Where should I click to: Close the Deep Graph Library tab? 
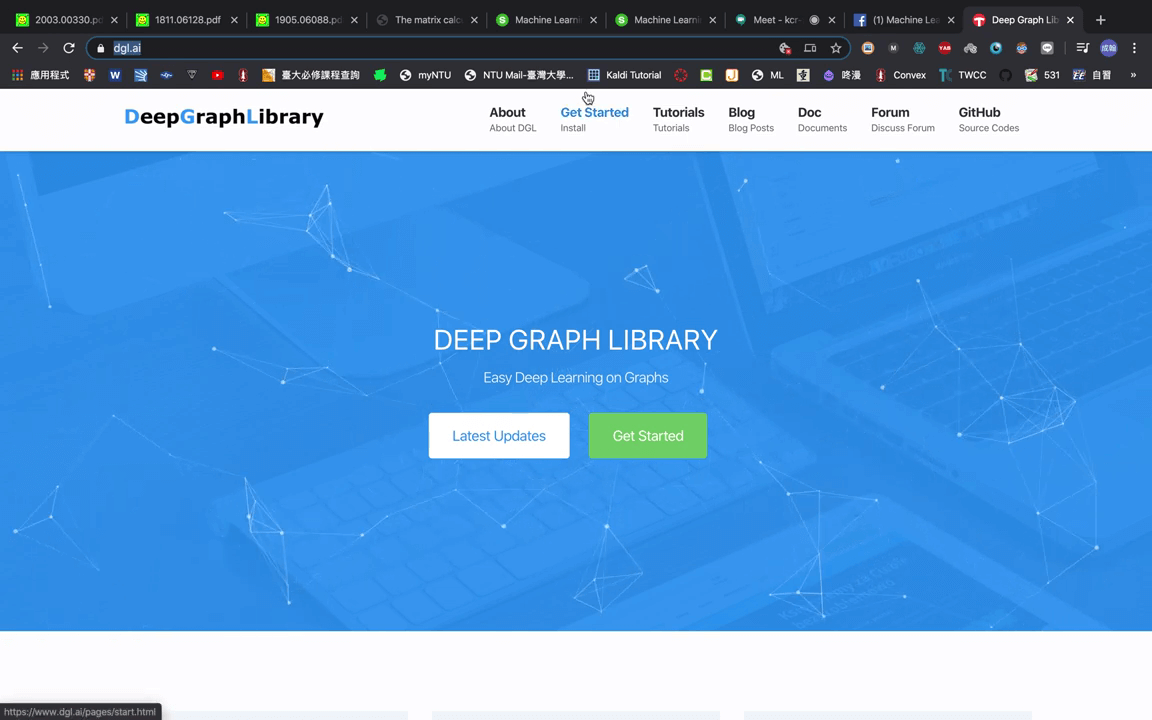click(1070, 20)
